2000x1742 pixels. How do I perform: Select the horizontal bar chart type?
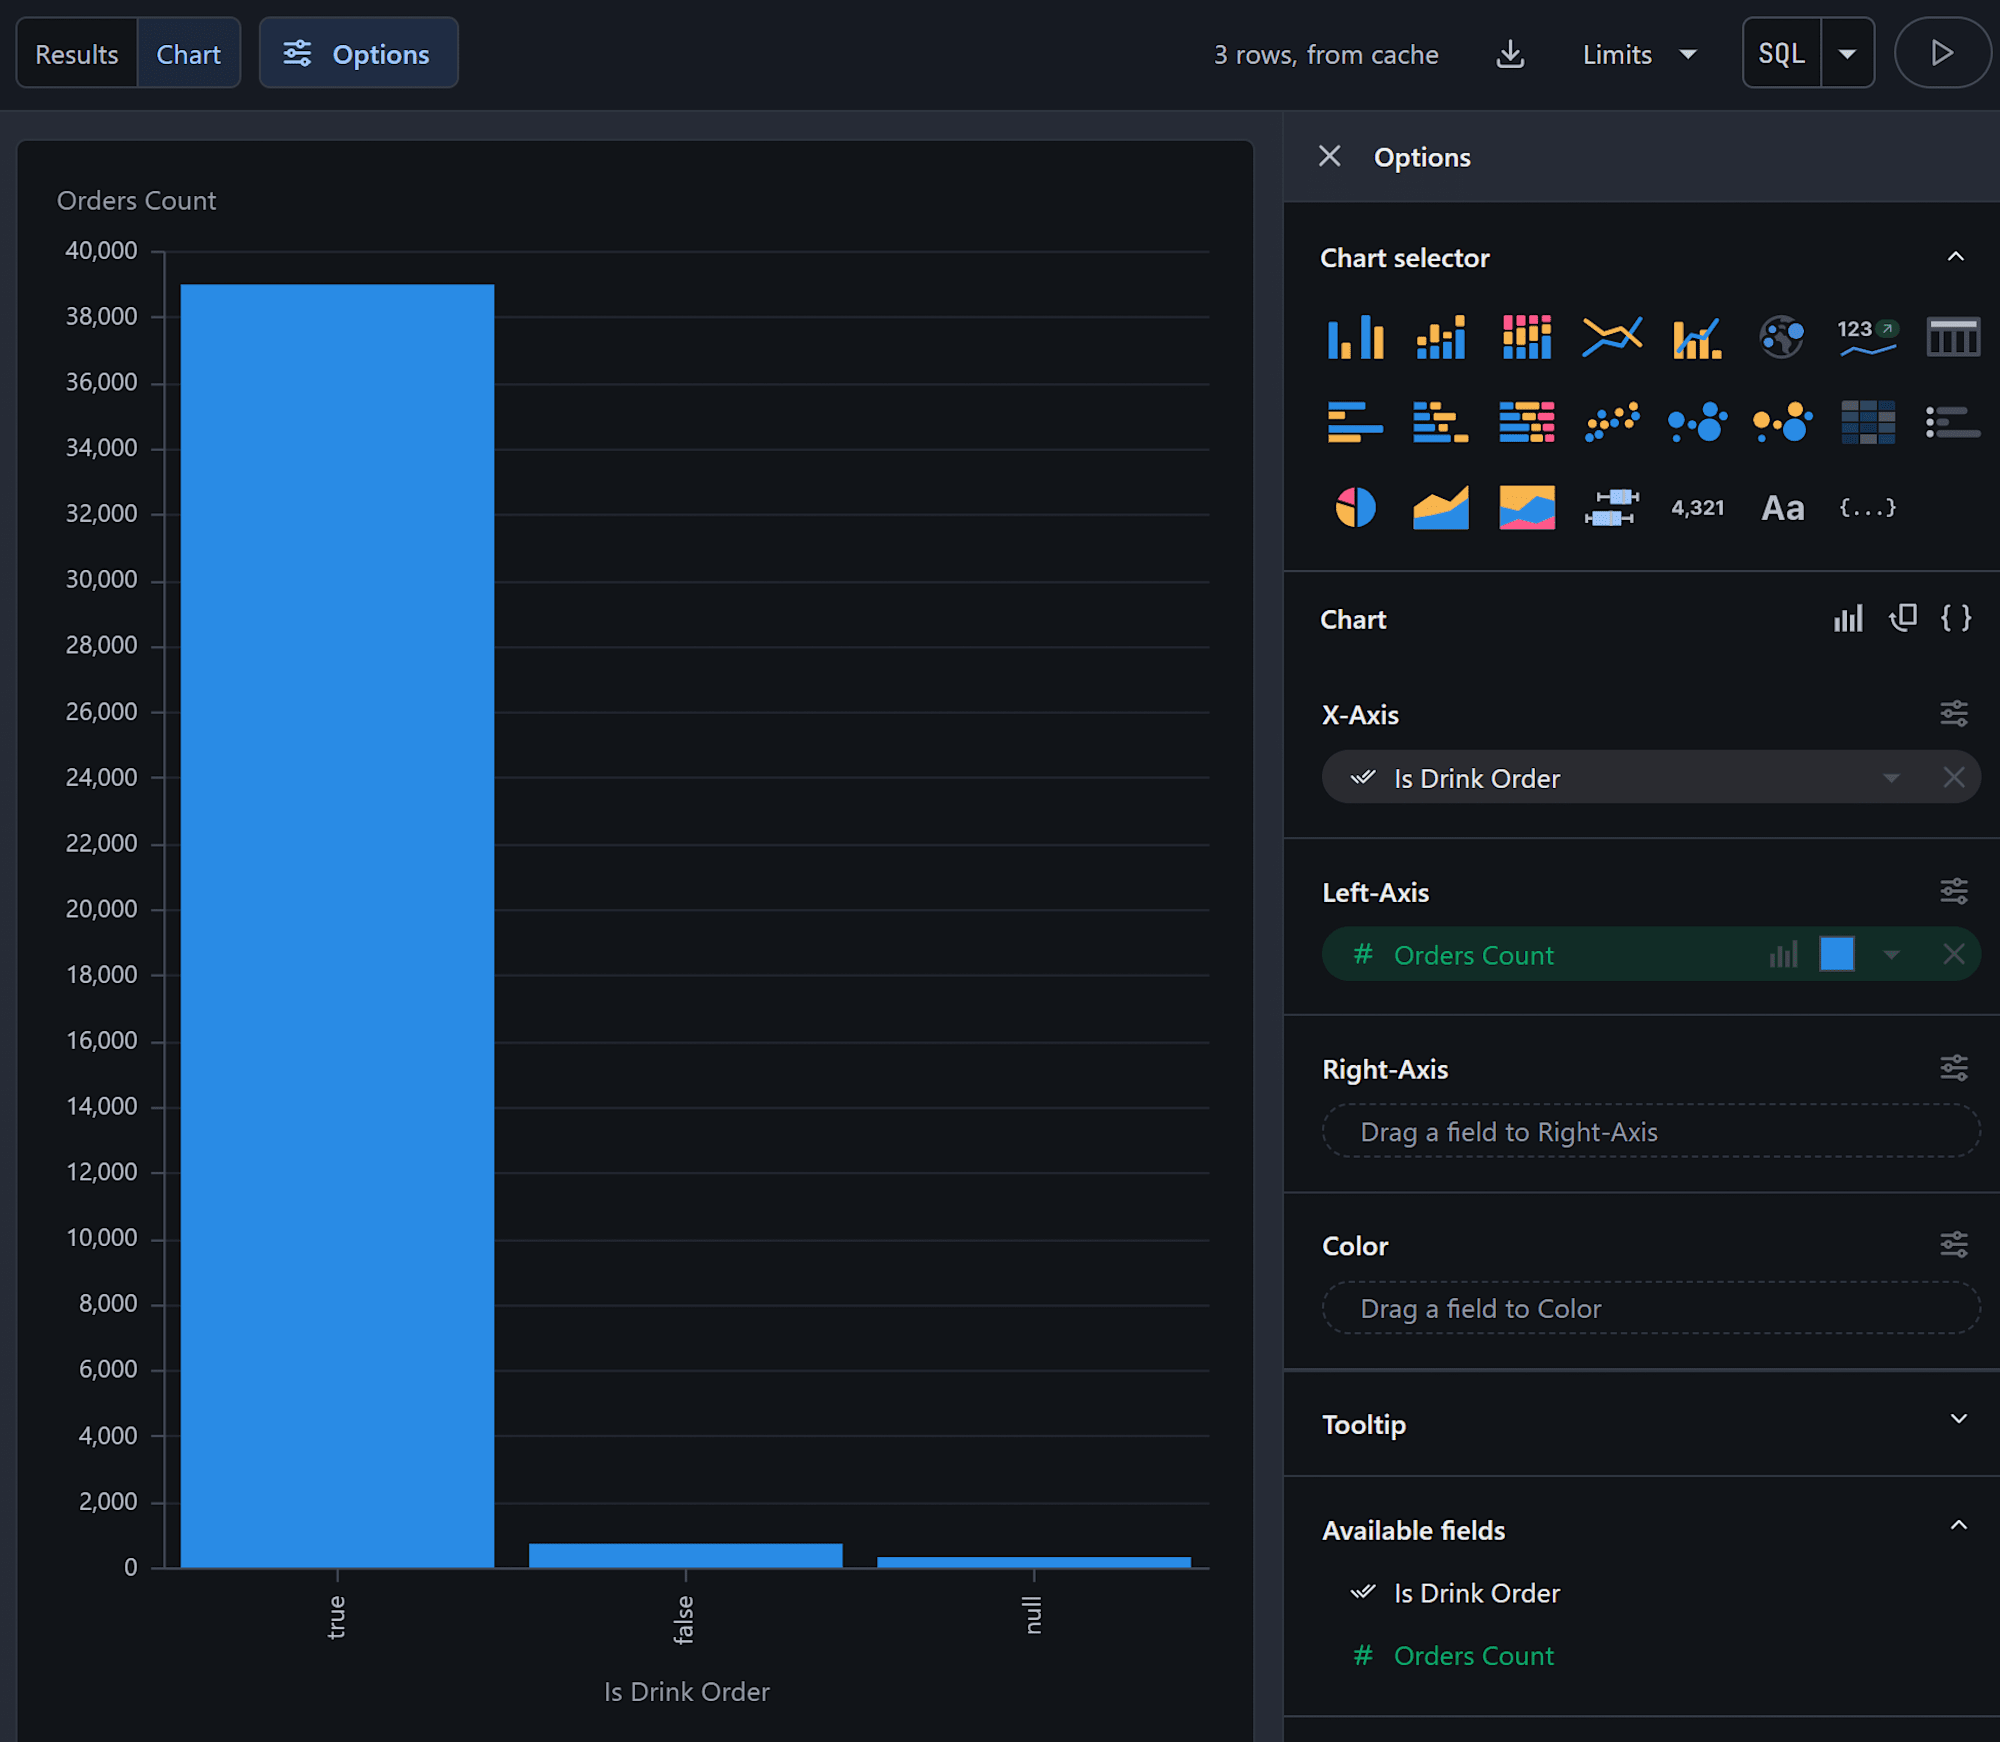pos(1355,422)
